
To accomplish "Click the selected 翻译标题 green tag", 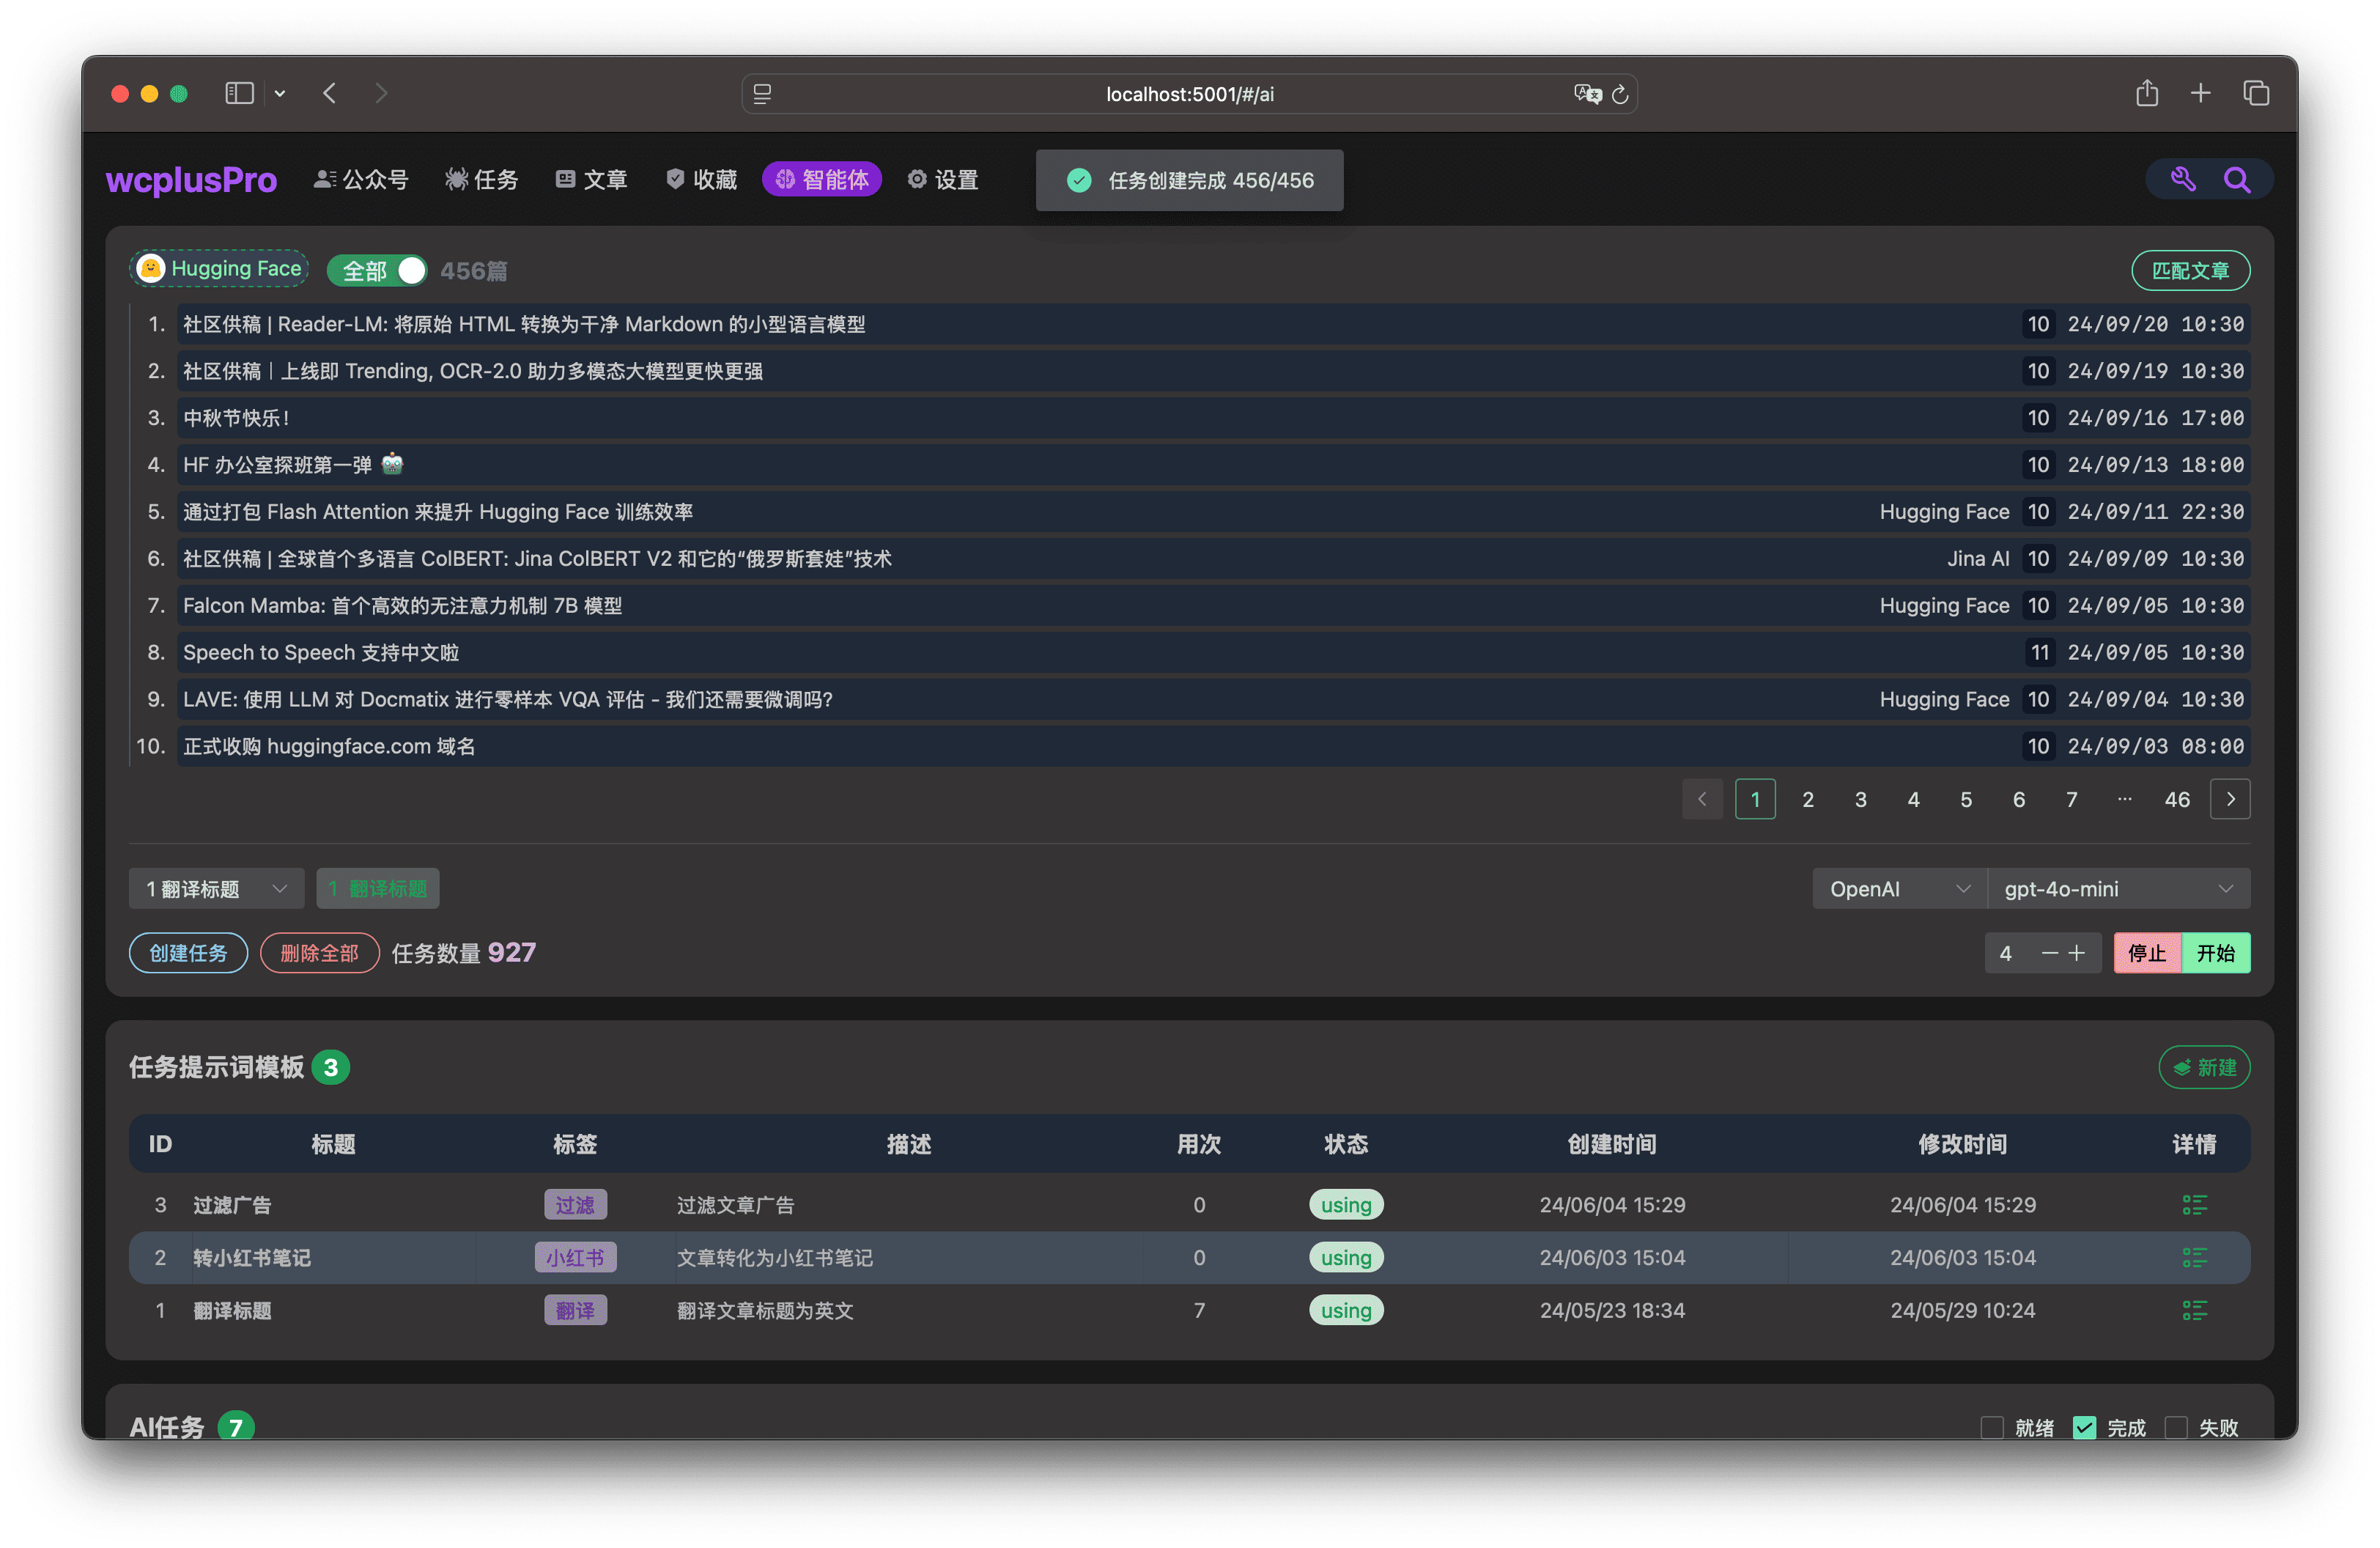I will 378,888.
